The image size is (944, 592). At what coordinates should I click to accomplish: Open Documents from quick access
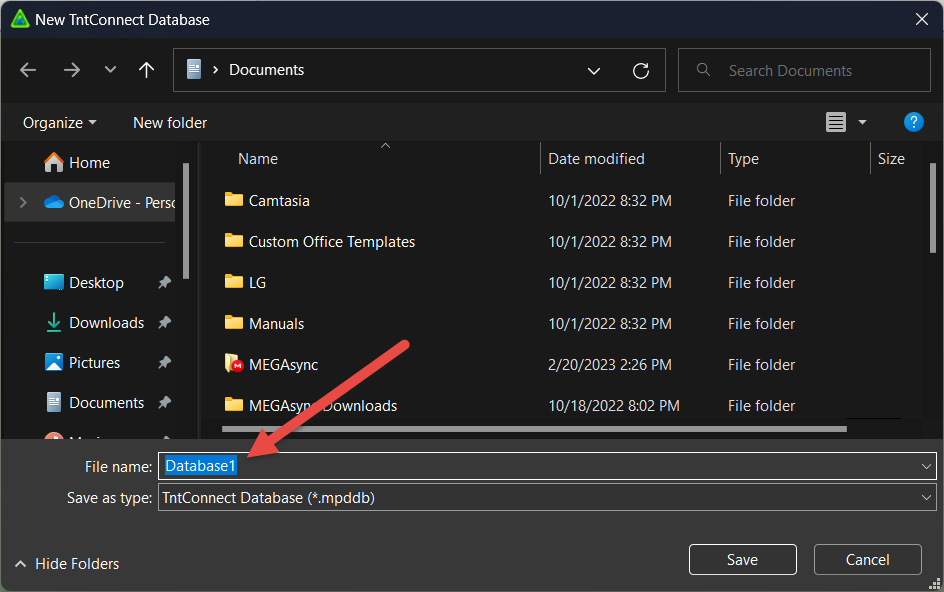click(107, 403)
